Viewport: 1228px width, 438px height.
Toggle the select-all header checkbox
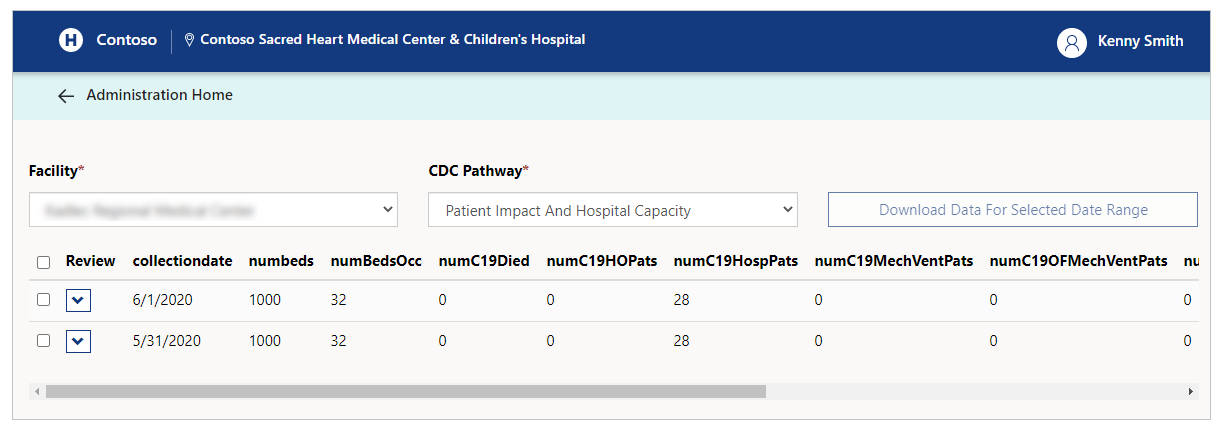pos(43,262)
